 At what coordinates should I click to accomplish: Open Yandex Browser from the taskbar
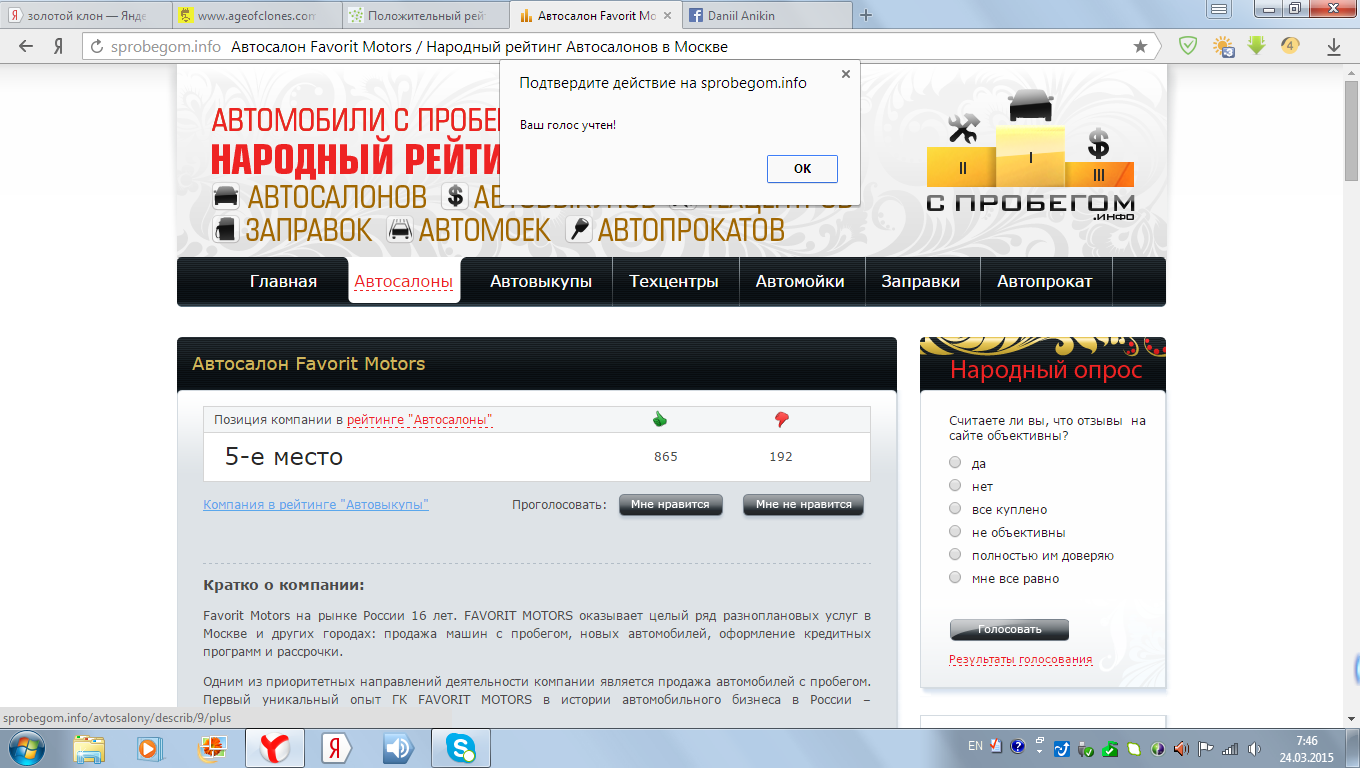[x=275, y=748]
